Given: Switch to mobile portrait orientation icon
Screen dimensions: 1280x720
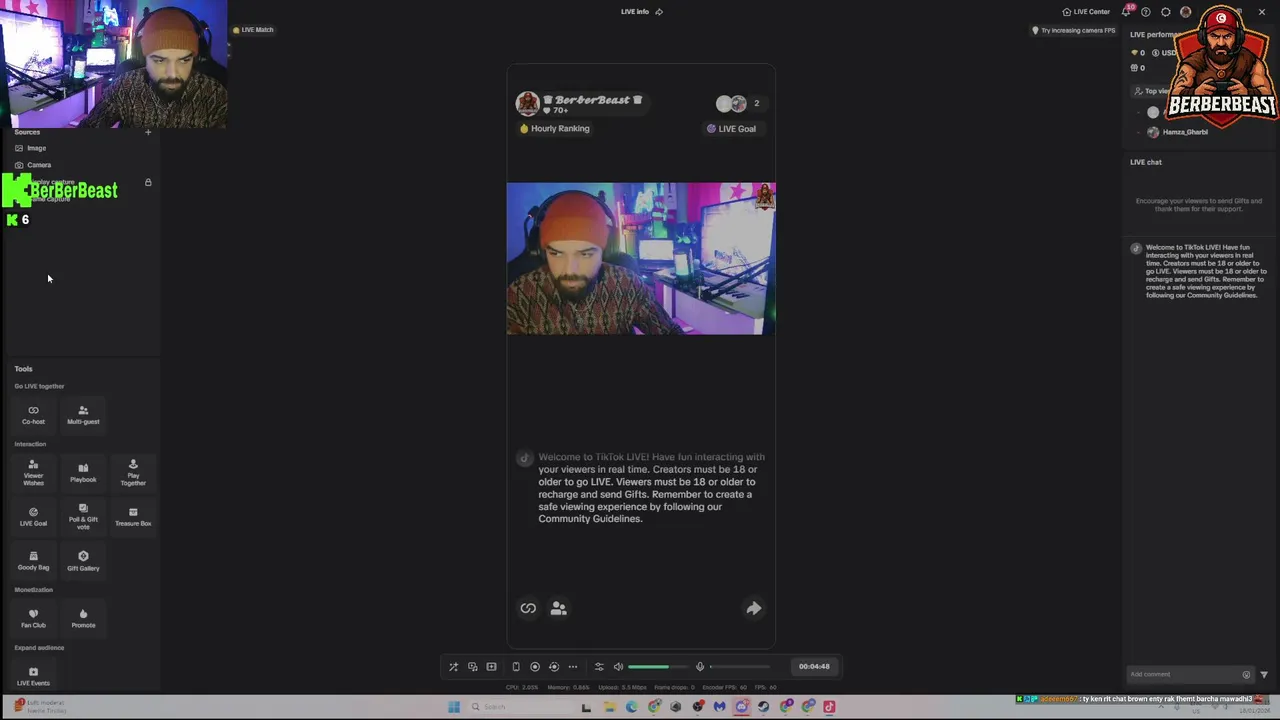Looking at the screenshot, I should 516,667.
